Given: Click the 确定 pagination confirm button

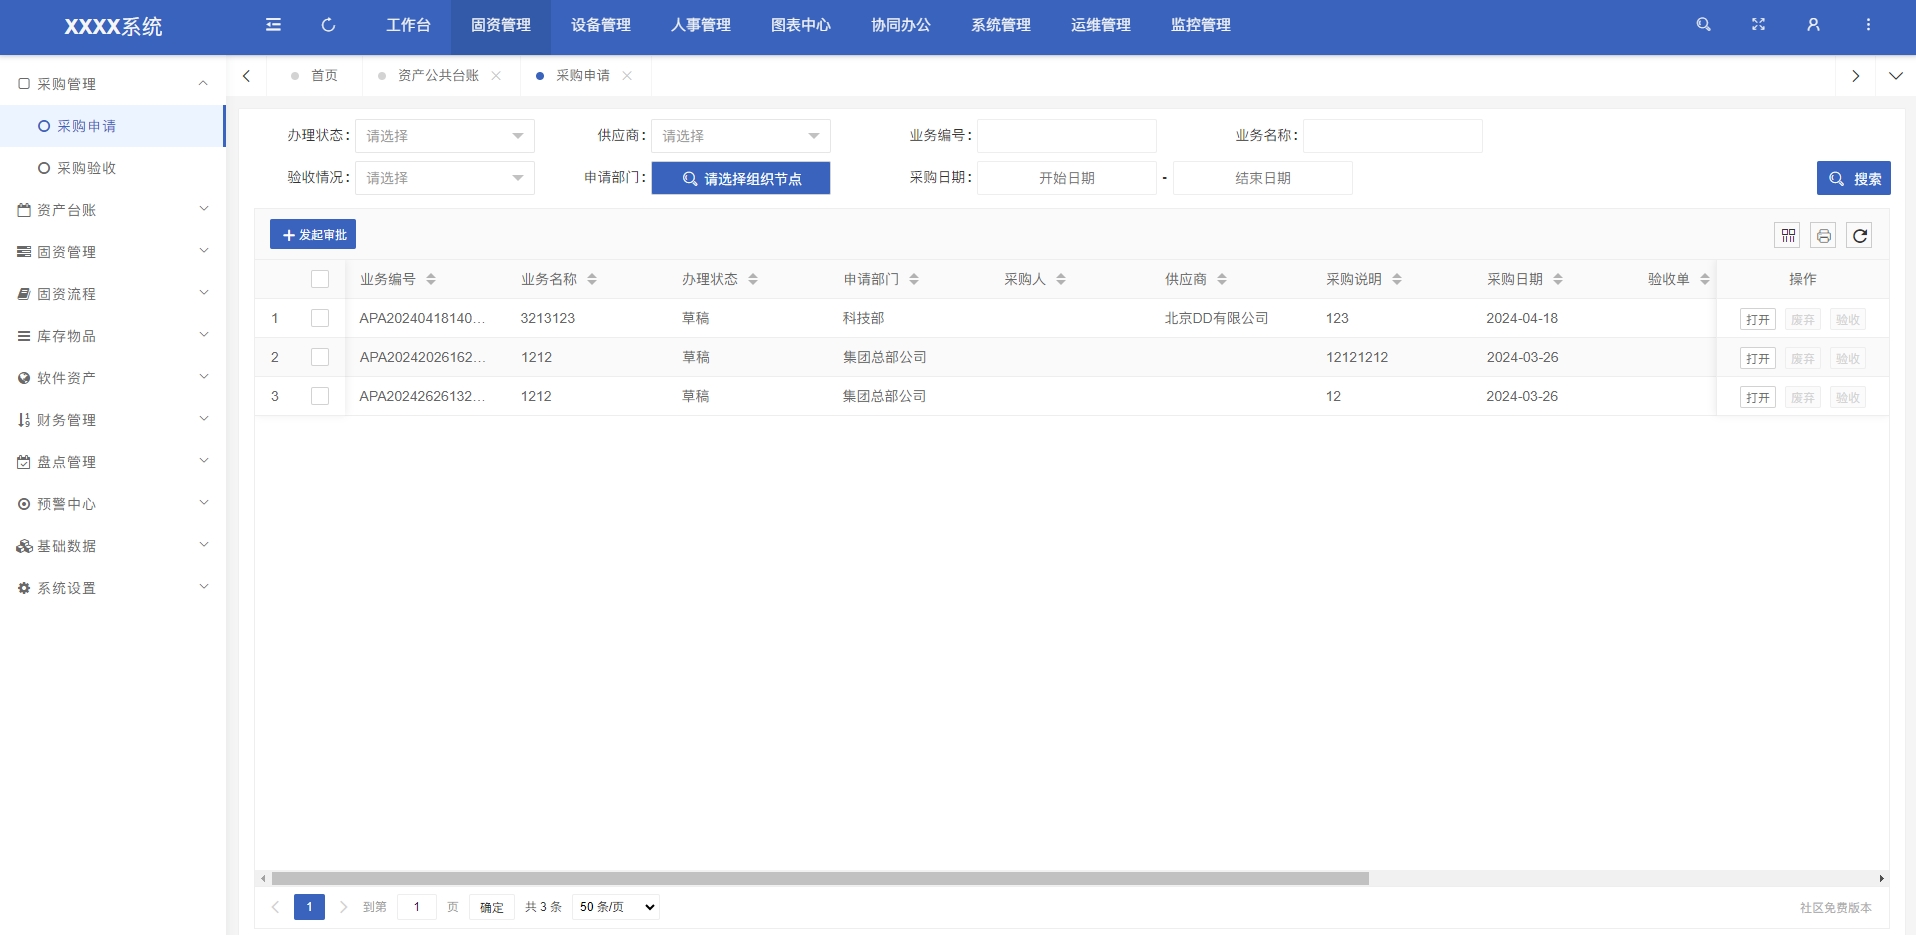Looking at the screenshot, I should 492,907.
